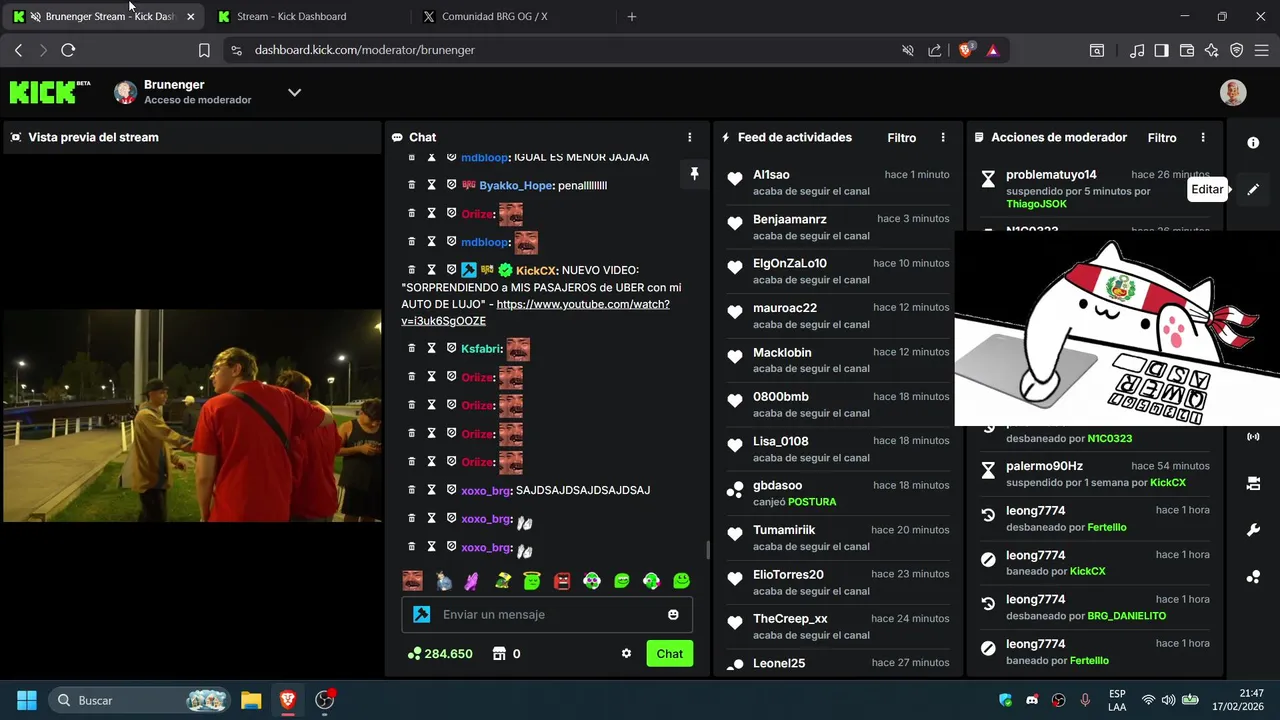Open the Brave VPN shield icon
The width and height of the screenshot is (1280, 720).
click(x=1236, y=50)
